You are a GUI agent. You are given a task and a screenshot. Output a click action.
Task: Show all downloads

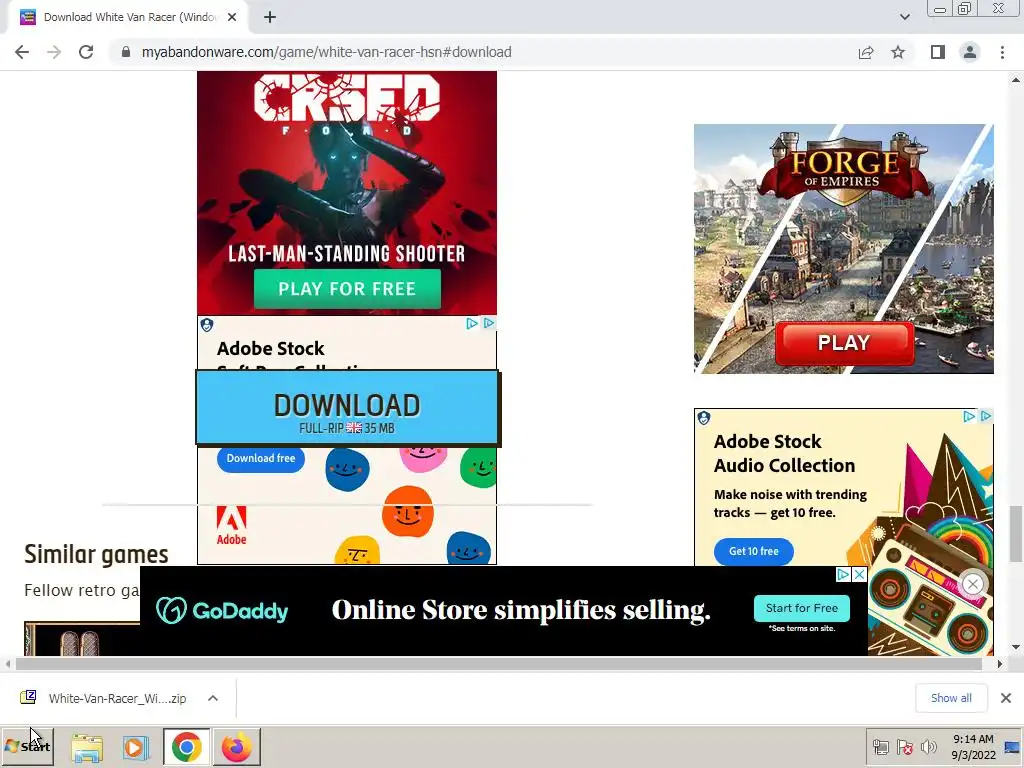pyautogui.click(x=951, y=698)
